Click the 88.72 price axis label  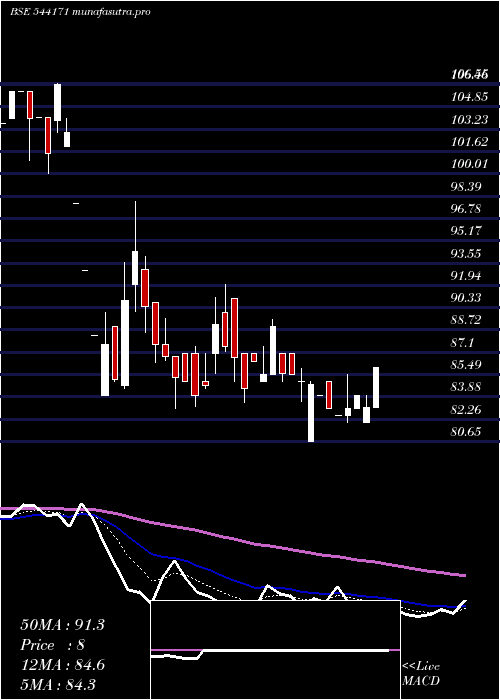point(467,320)
